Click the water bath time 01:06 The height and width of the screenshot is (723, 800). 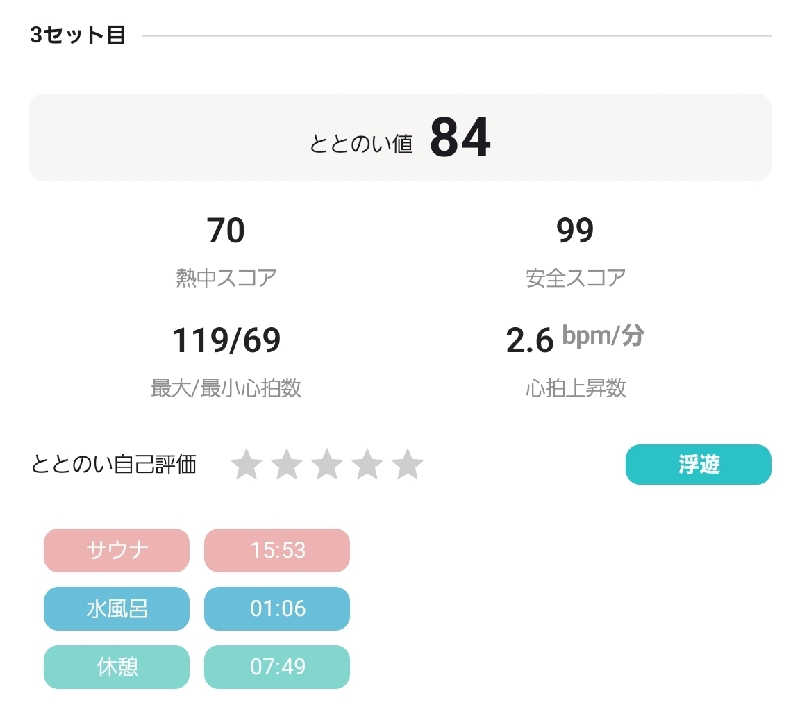(277, 608)
